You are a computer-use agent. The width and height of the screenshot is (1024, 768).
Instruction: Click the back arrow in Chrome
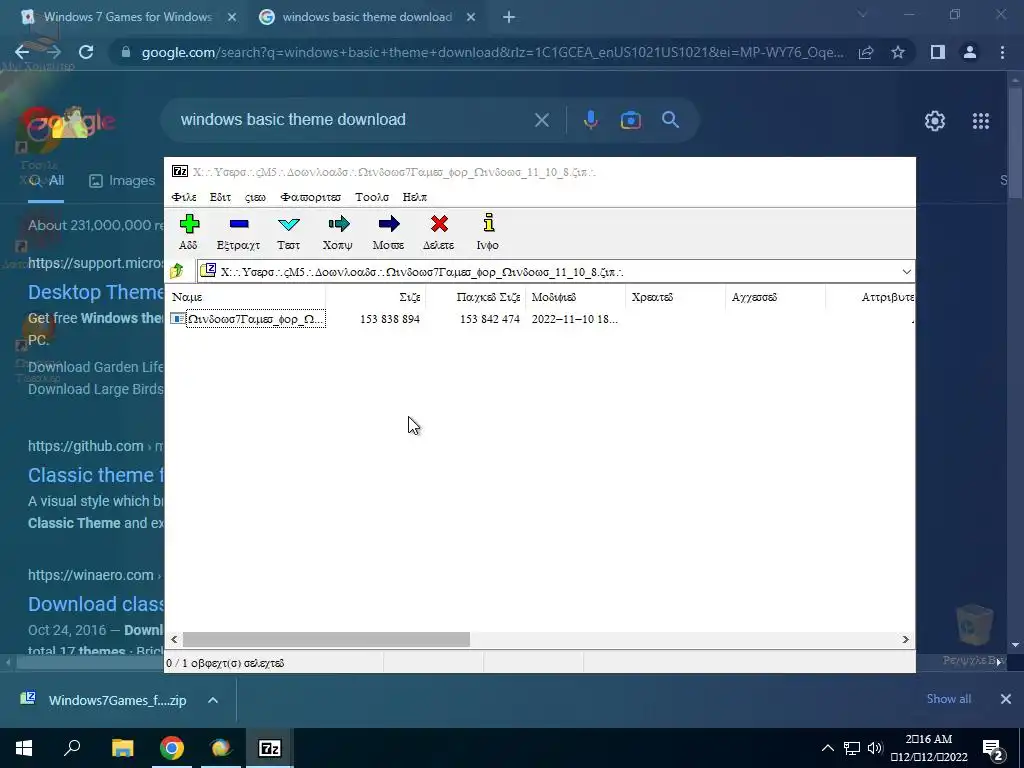click(x=22, y=52)
